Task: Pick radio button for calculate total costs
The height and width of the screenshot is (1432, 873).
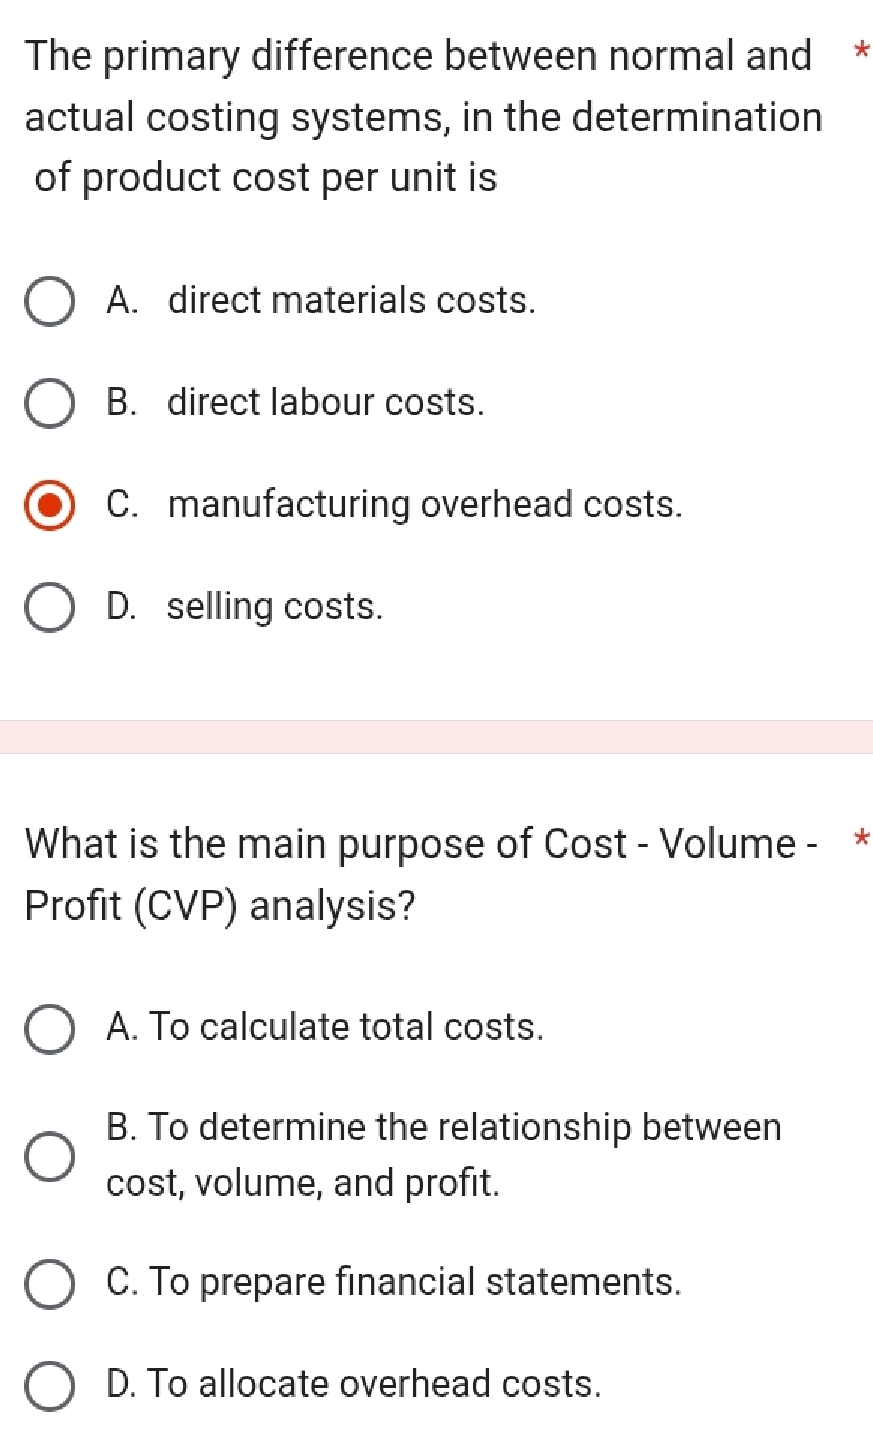Action: click(49, 1029)
